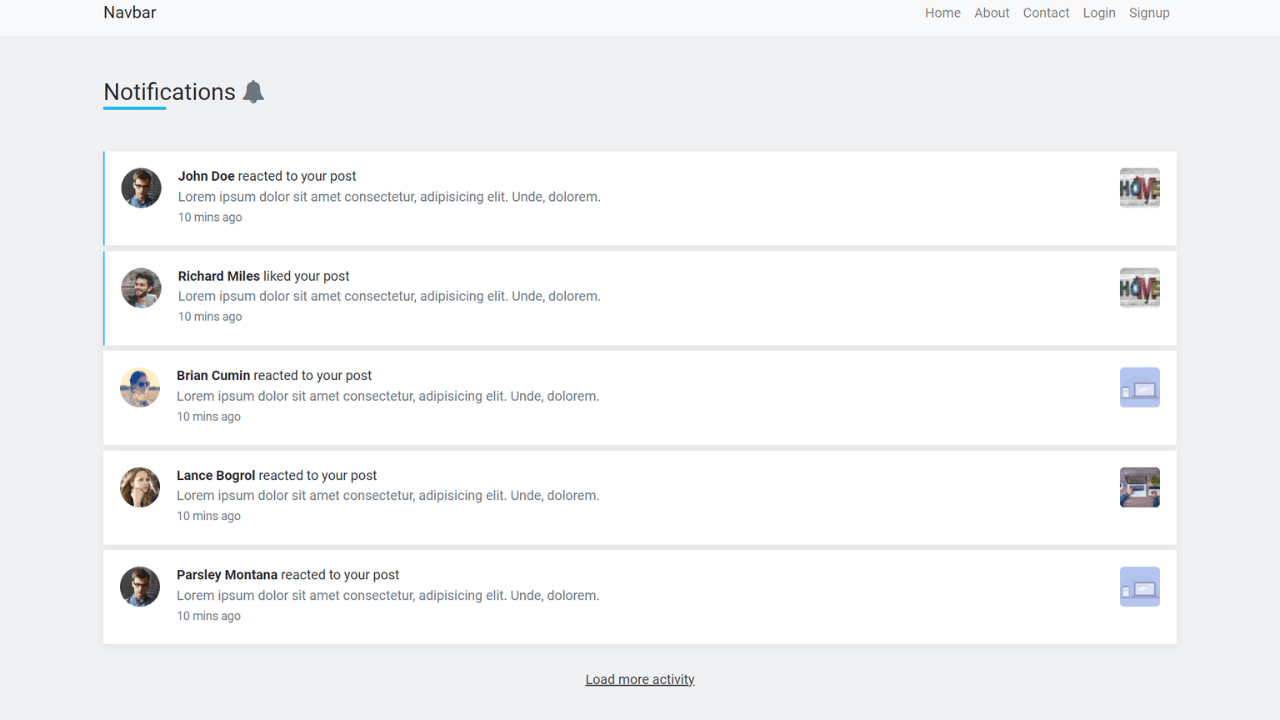Open the Contact page
1280x720 pixels.
(1045, 13)
